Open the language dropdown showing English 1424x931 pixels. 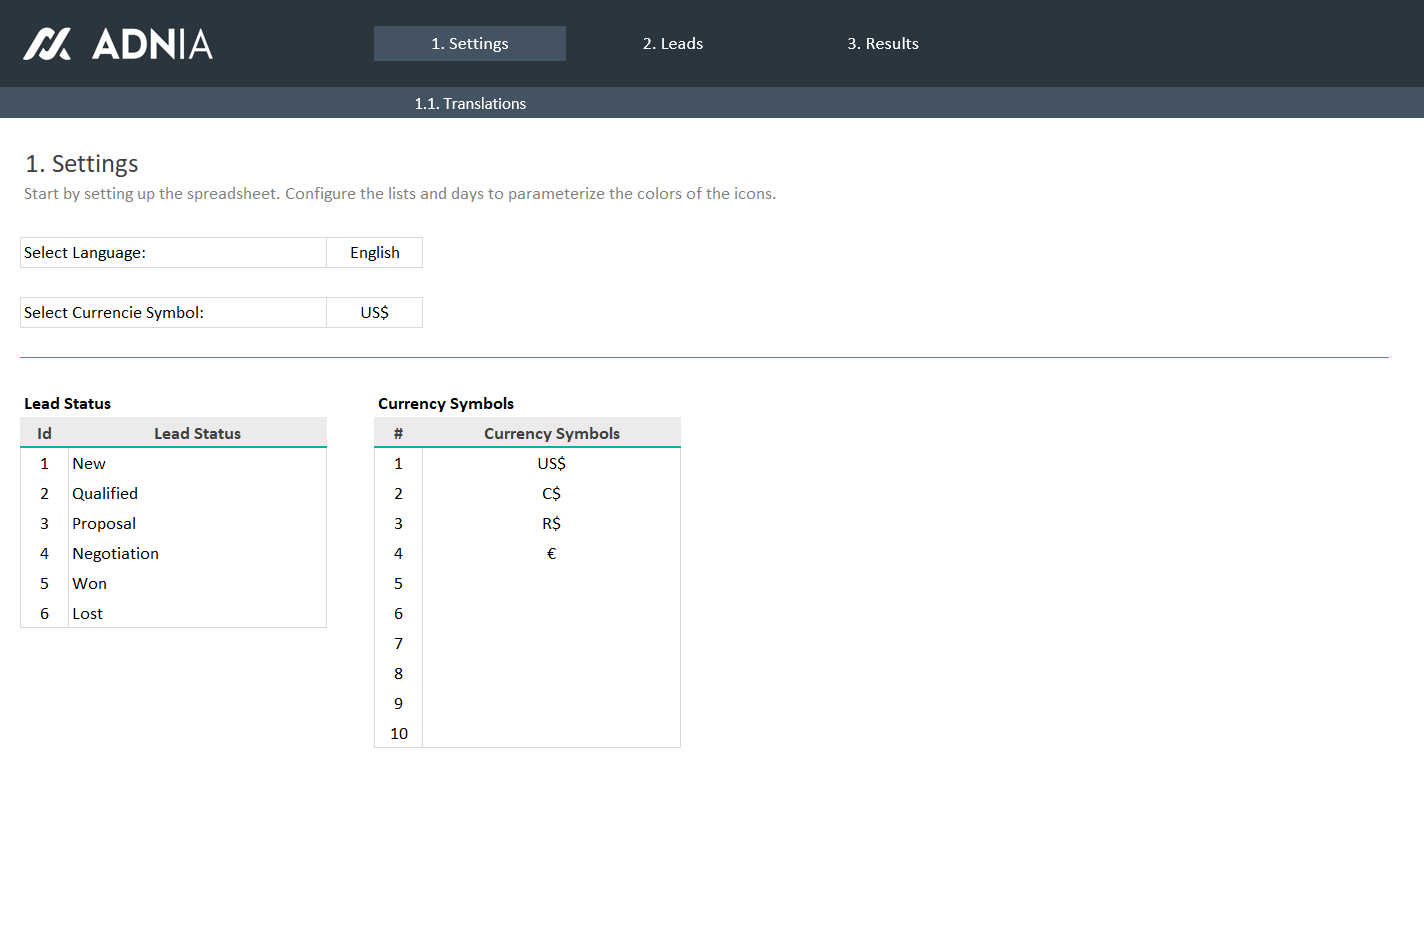[x=374, y=253]
